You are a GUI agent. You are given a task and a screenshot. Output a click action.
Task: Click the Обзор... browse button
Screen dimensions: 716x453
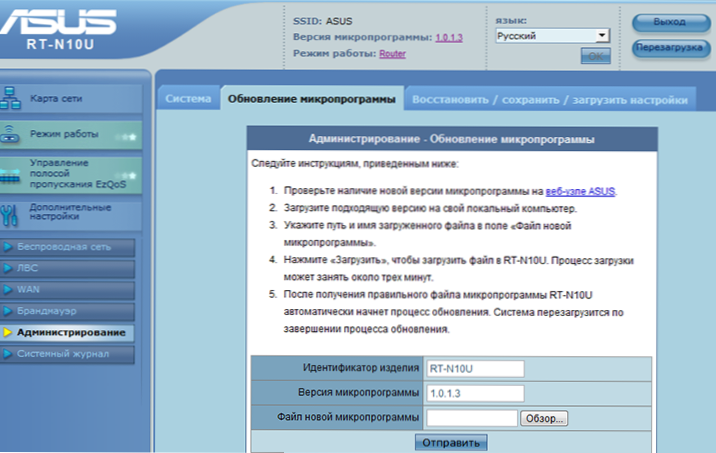(x=544, y=418)
